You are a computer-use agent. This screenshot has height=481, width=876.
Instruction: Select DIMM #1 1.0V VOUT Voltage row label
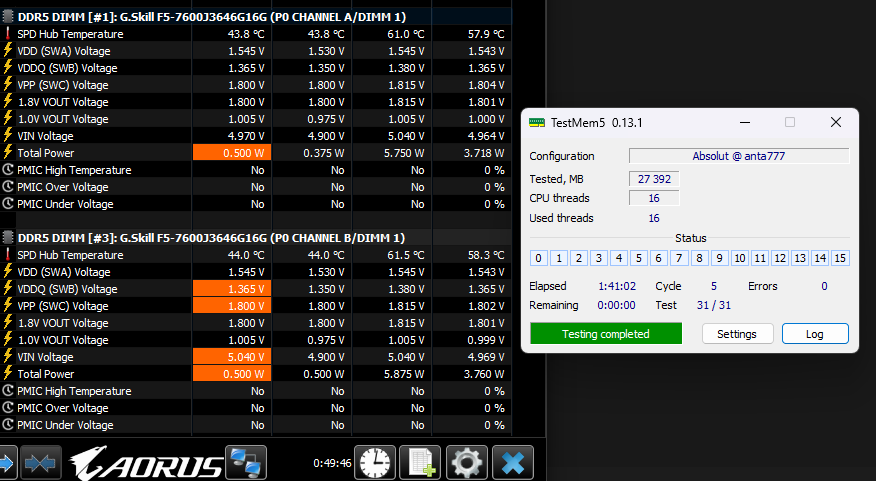coord(63,119)
